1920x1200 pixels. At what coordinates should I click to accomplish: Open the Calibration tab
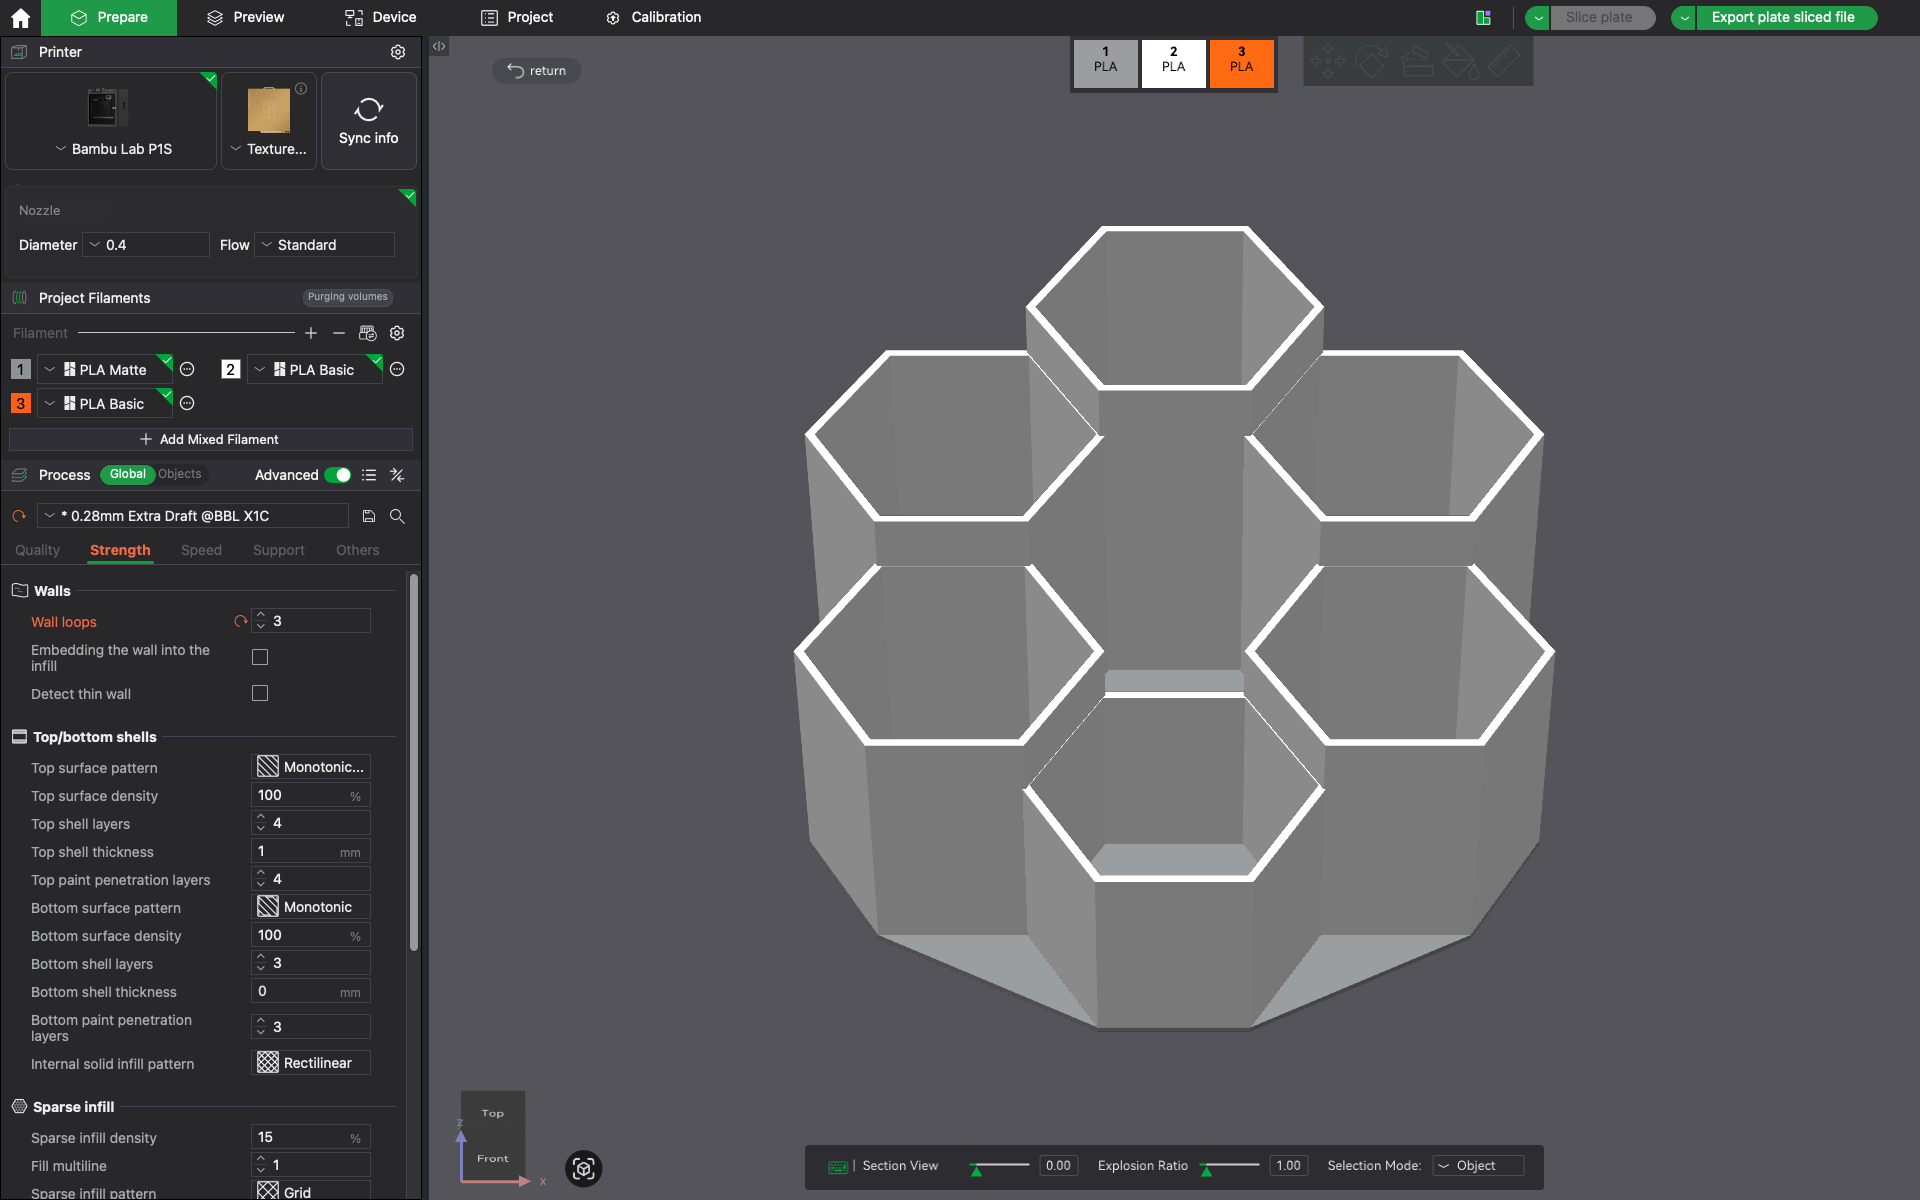653,18
